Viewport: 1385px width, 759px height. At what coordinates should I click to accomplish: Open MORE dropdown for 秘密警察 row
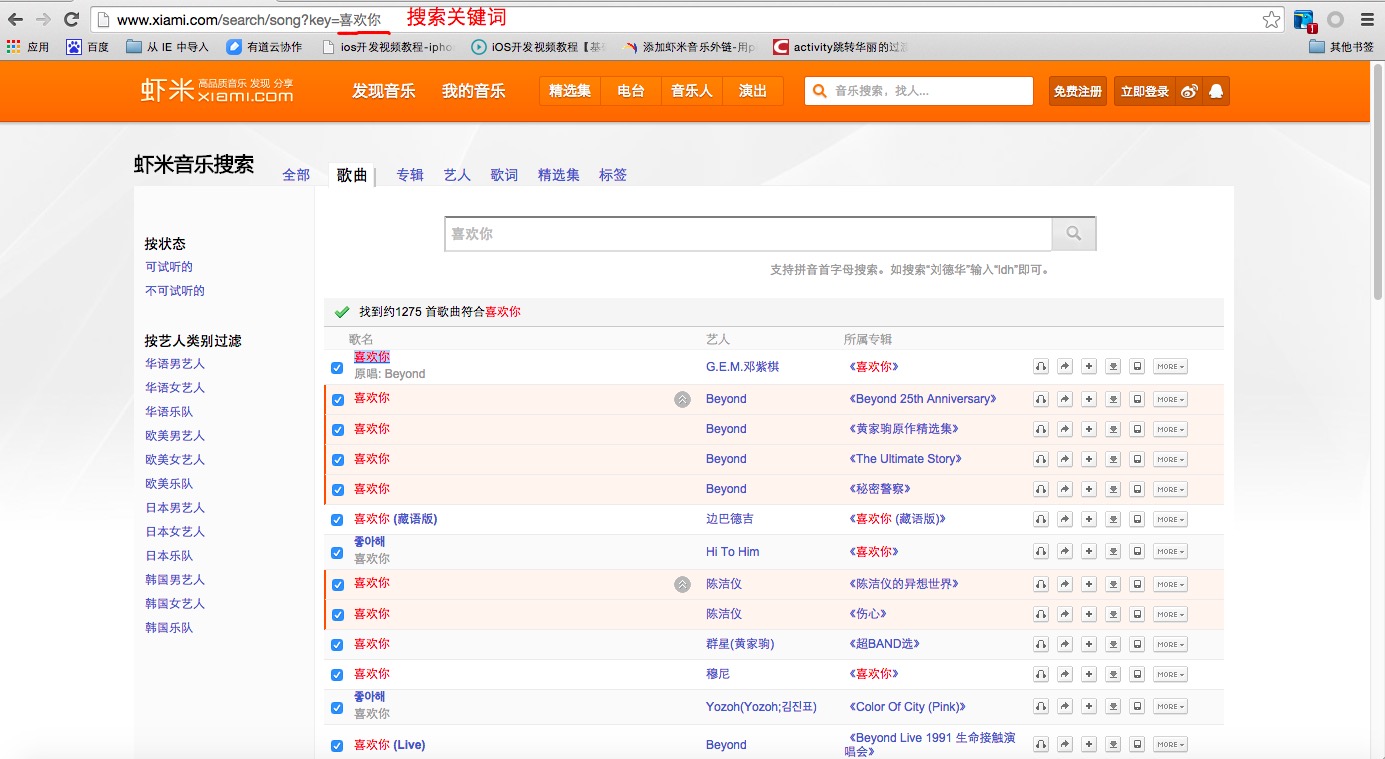pyautogui.click(x=1170, y=489)
